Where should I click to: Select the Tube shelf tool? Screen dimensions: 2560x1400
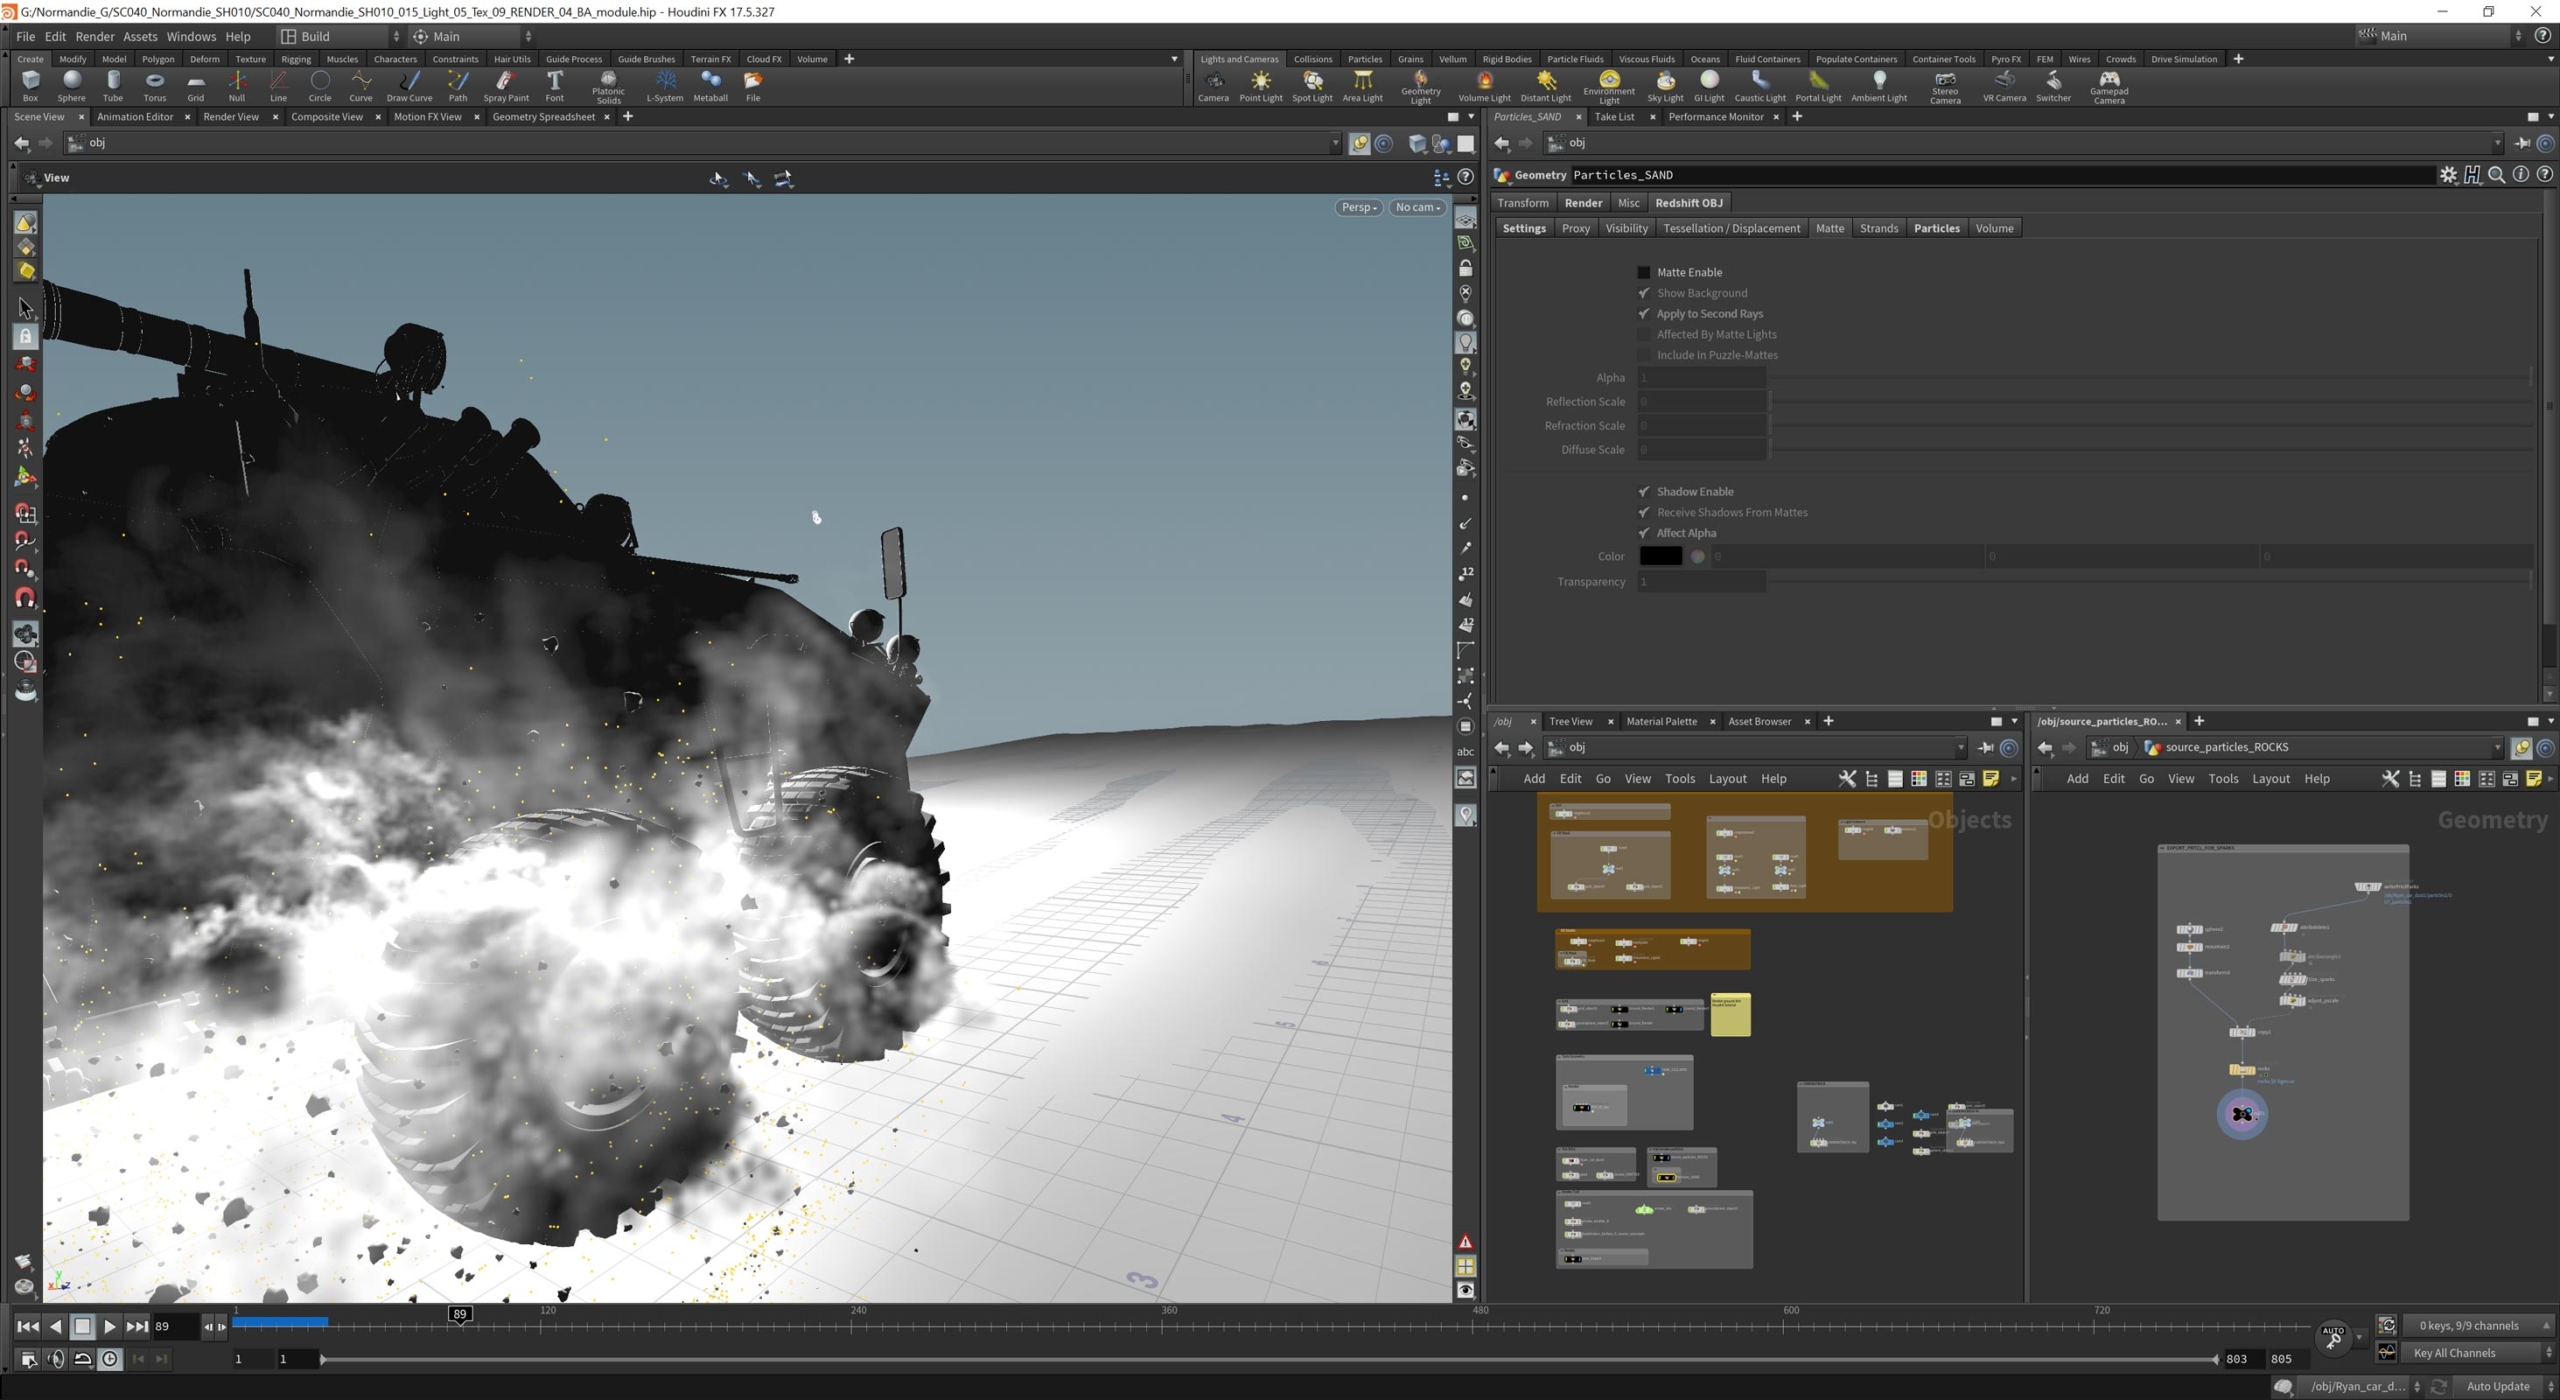pyautogui.click(x=113, y=86)
